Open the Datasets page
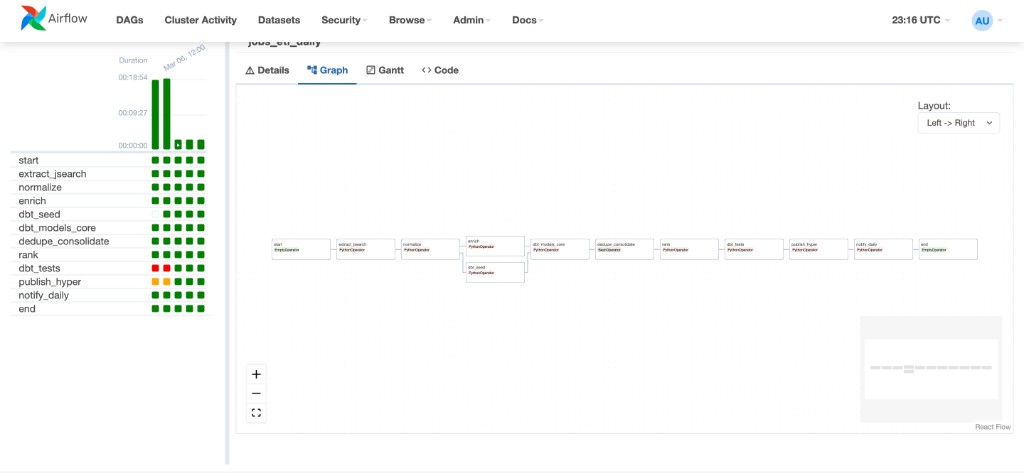The image size is (1024, 473). coord(279,20)
